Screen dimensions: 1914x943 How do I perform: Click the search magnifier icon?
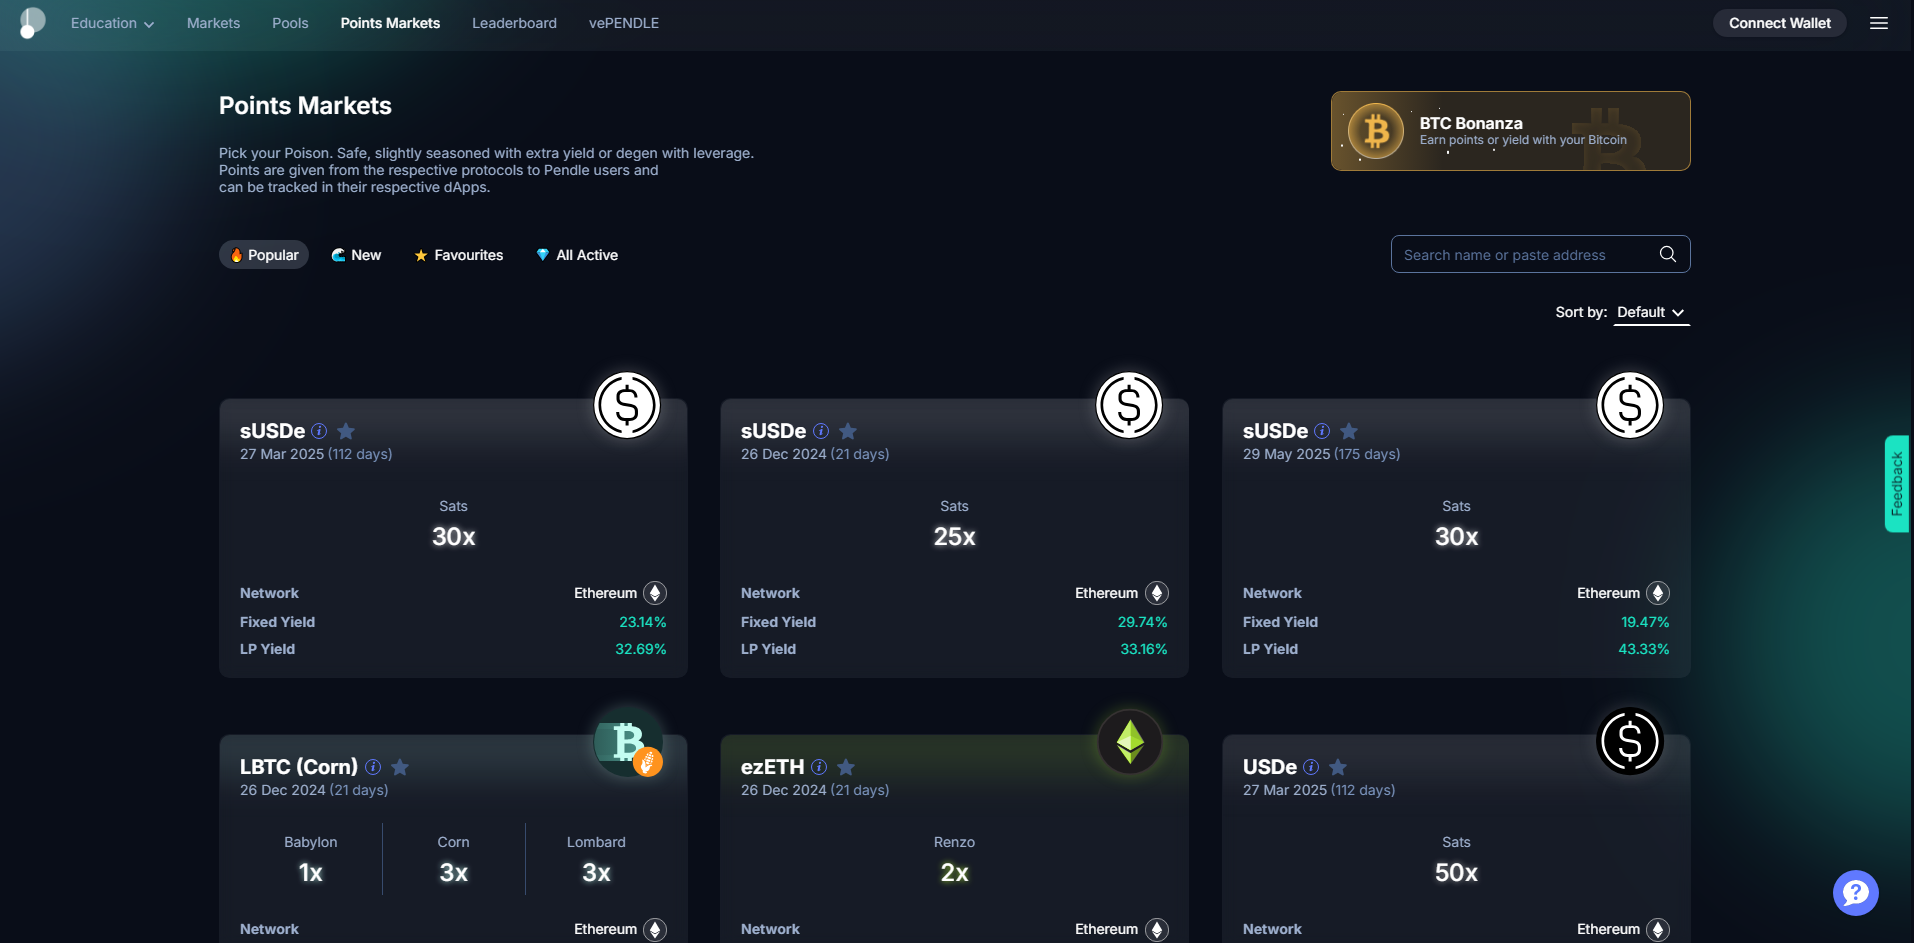tap(1667, 254)
